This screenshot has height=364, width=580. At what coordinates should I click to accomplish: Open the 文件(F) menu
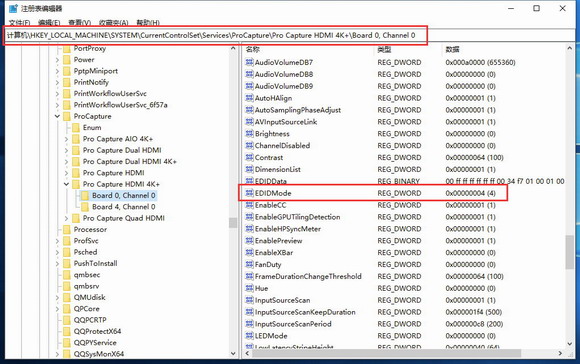point(19,23)
